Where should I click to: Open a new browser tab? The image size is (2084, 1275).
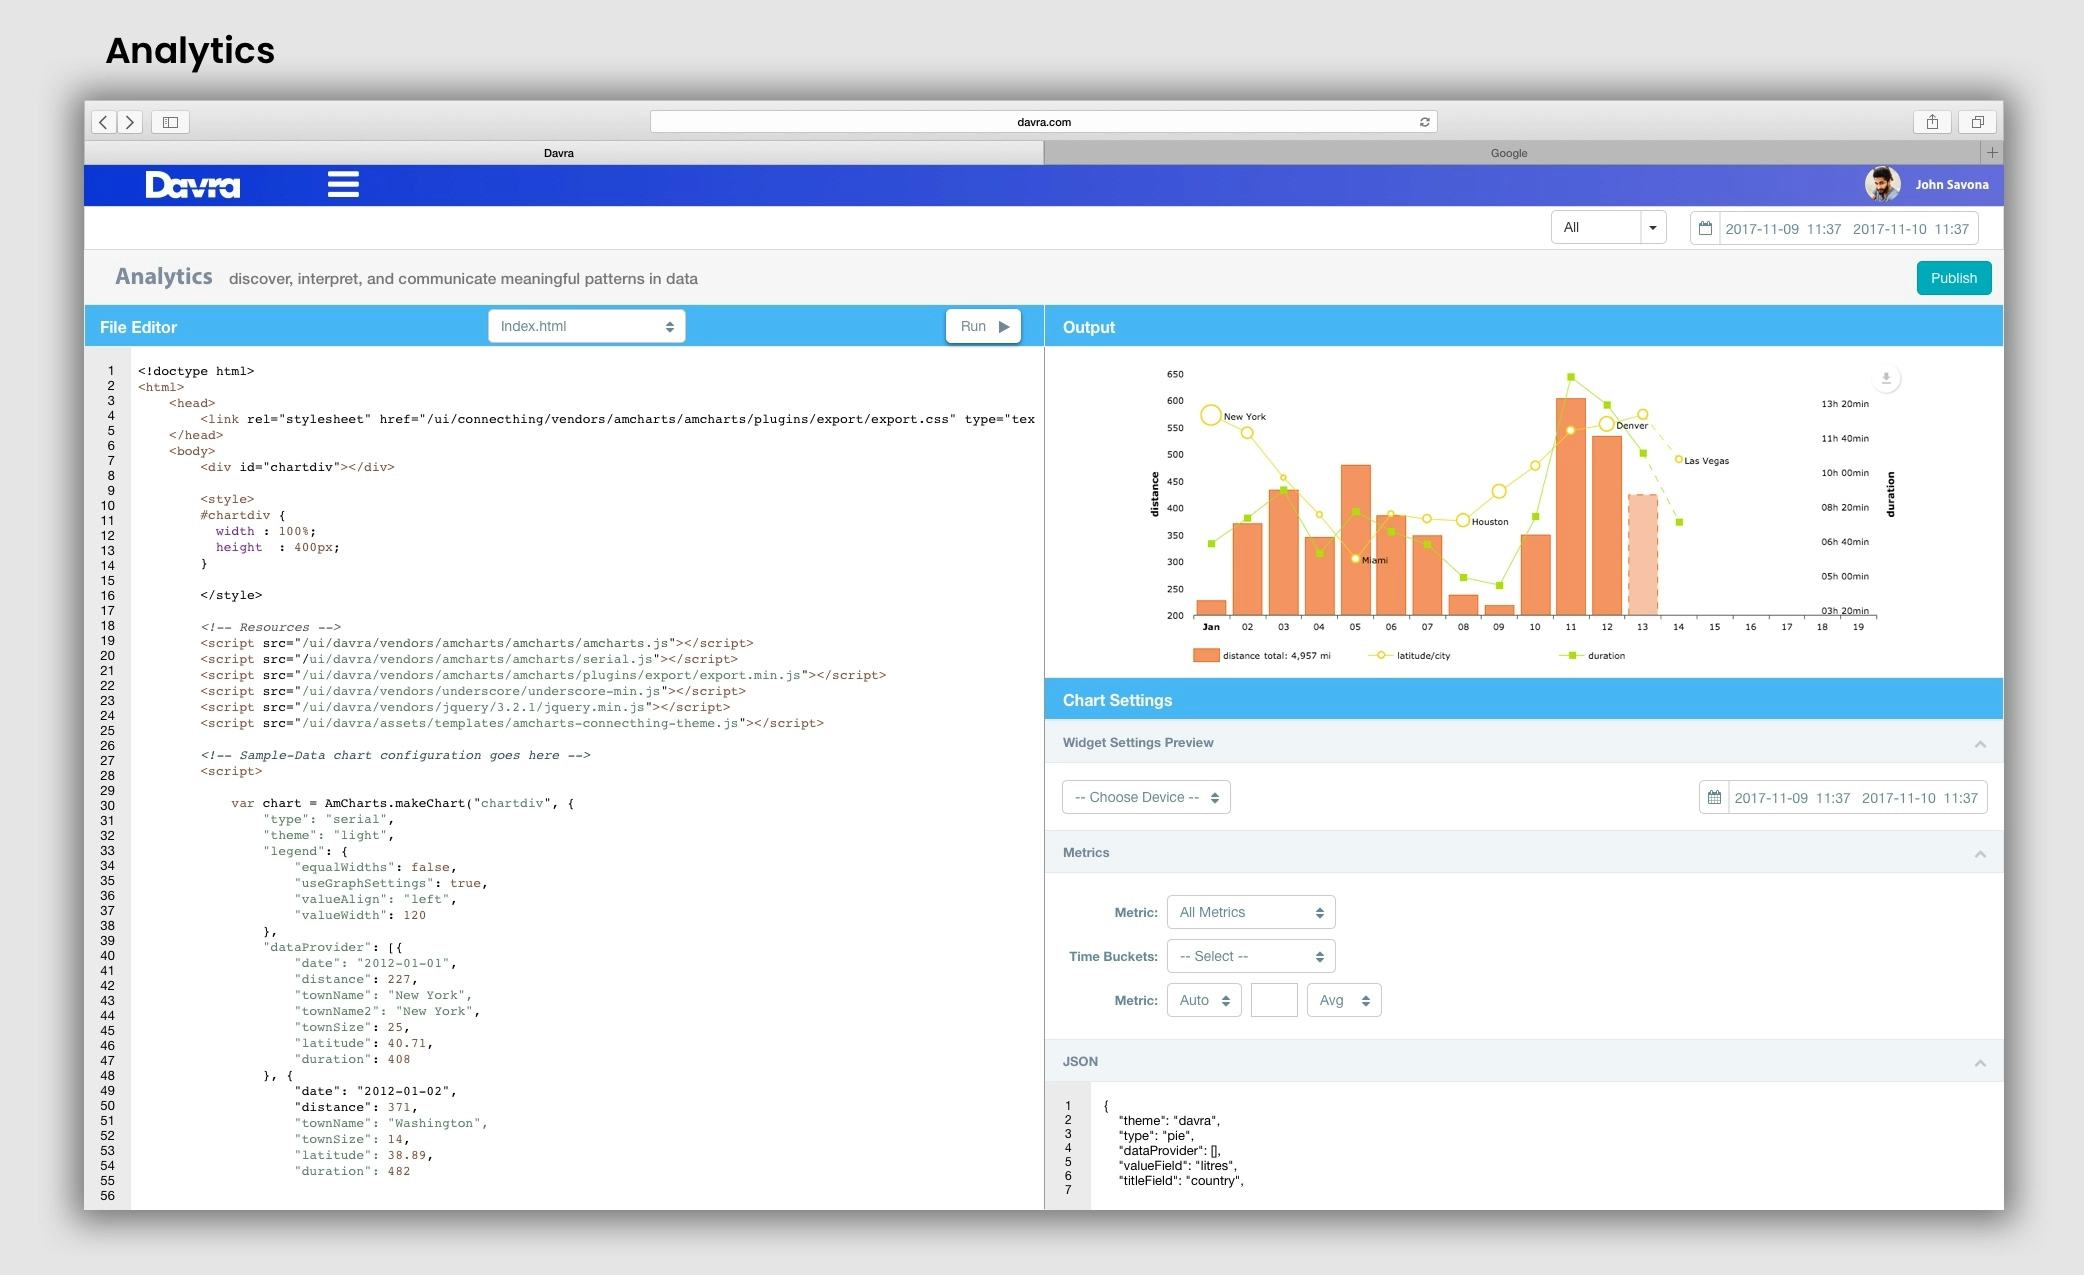pos(1991,152)
